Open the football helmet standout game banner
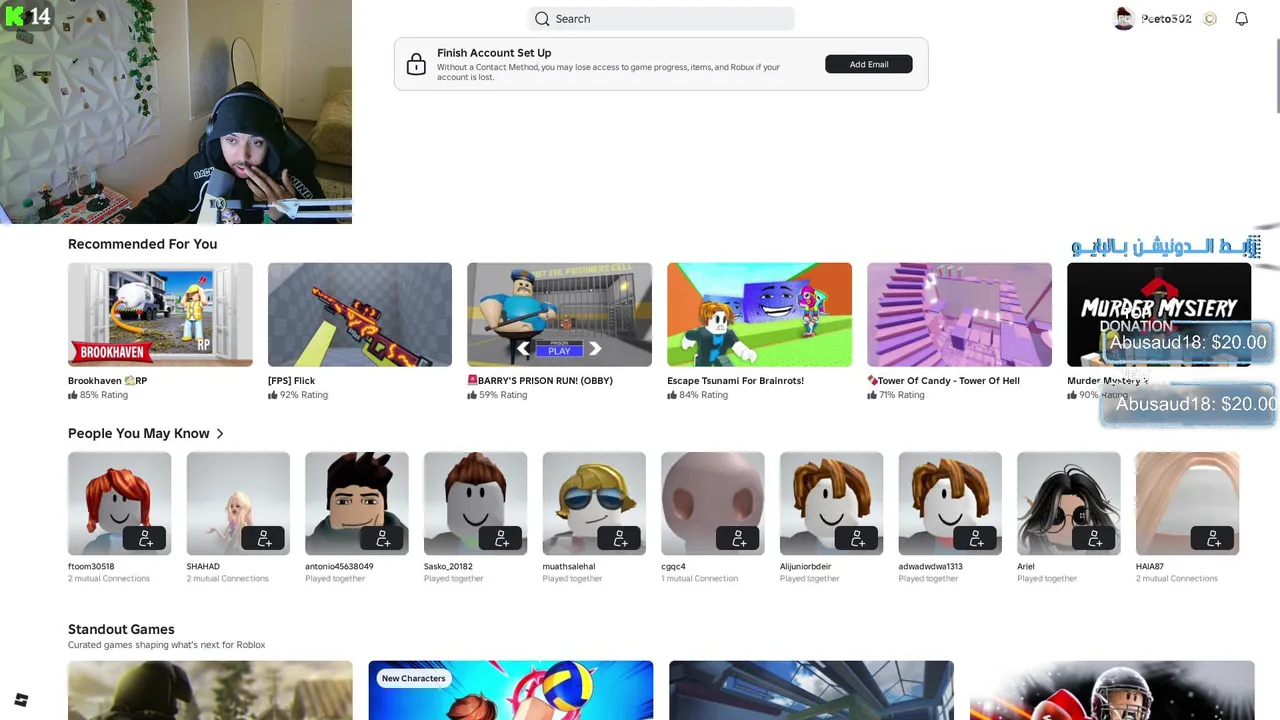Image resolution: width=1280 pixels, height=720 pixels. coord(1112,690)
